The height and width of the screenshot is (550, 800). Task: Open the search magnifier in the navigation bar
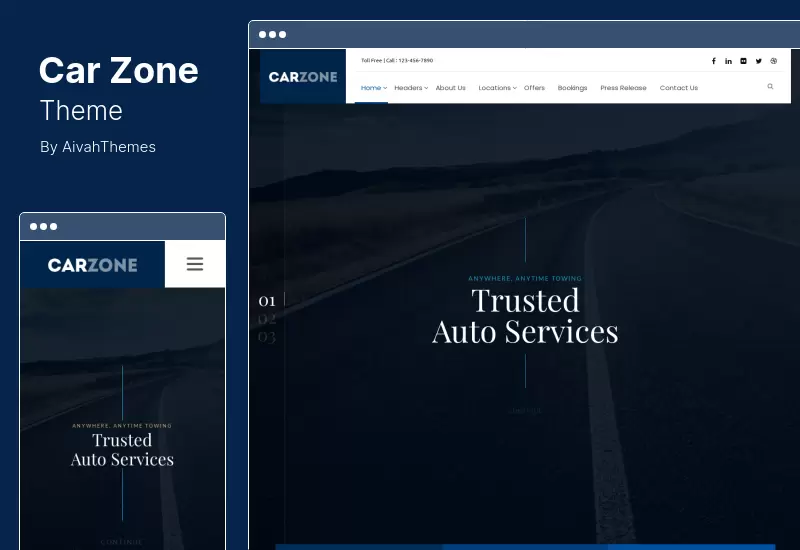[770, 87]
